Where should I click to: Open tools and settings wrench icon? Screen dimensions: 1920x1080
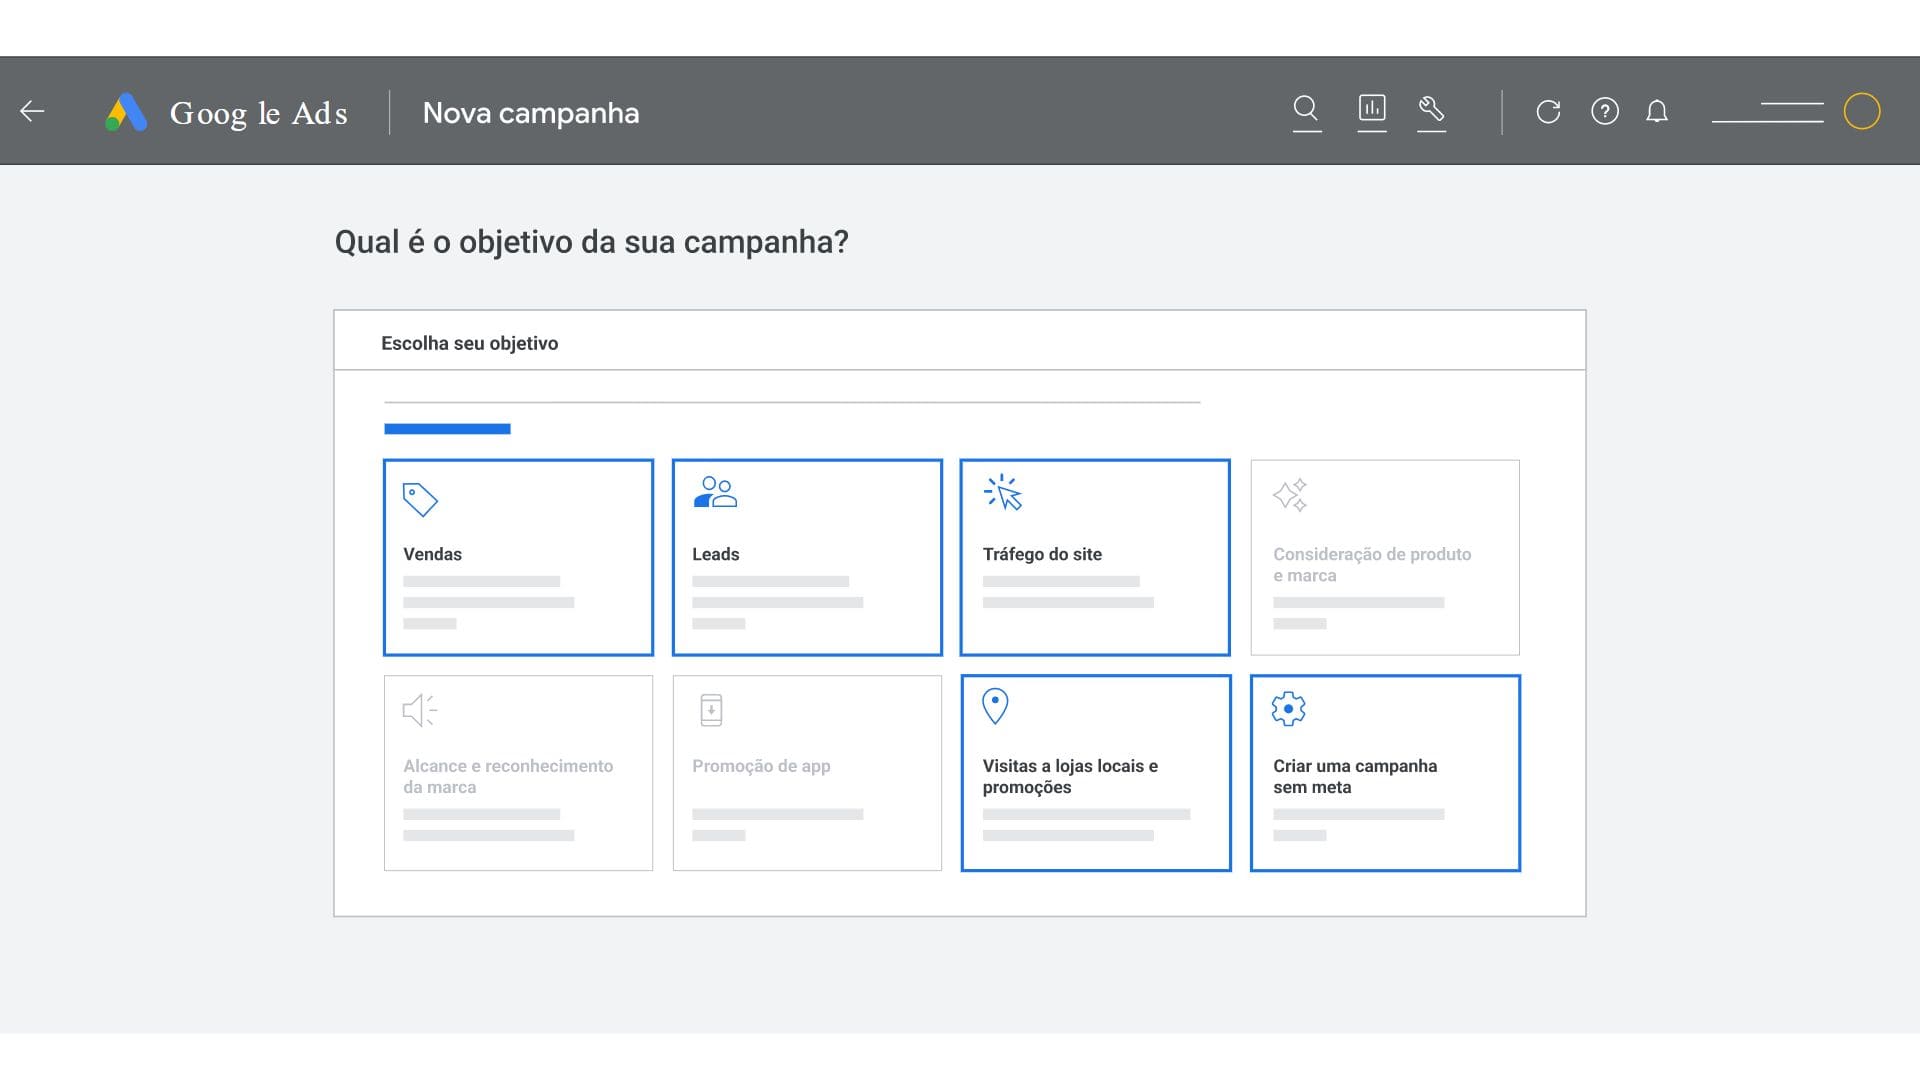[1431, 109]
